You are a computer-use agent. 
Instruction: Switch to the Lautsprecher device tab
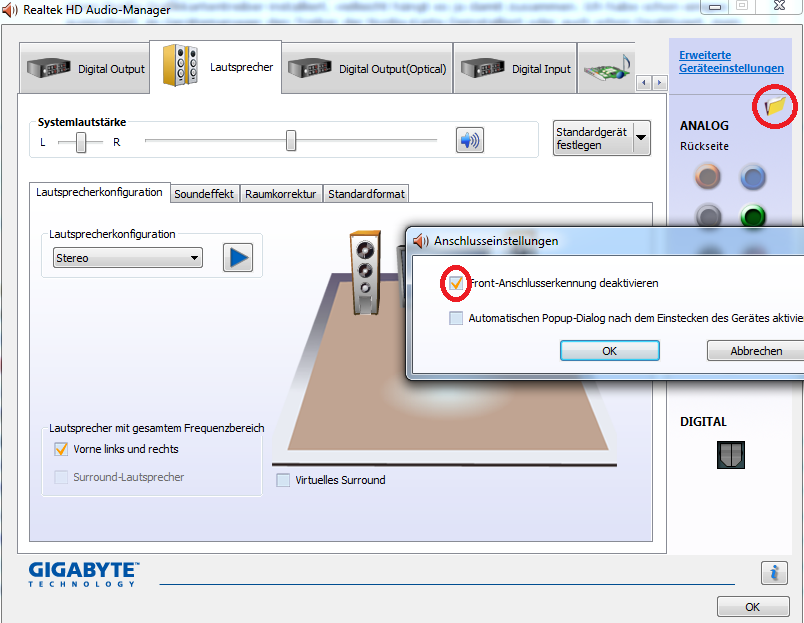pos(216,67)
